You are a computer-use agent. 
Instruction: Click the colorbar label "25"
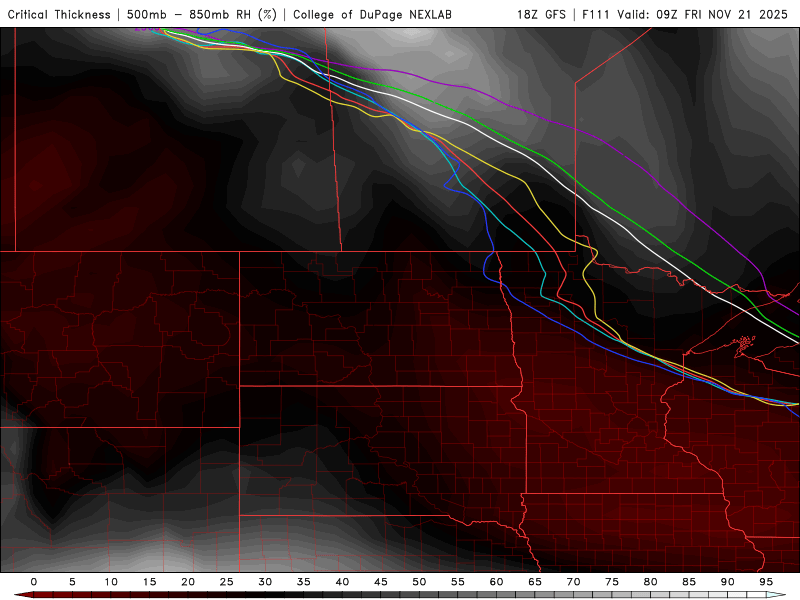tap(227, 582)
